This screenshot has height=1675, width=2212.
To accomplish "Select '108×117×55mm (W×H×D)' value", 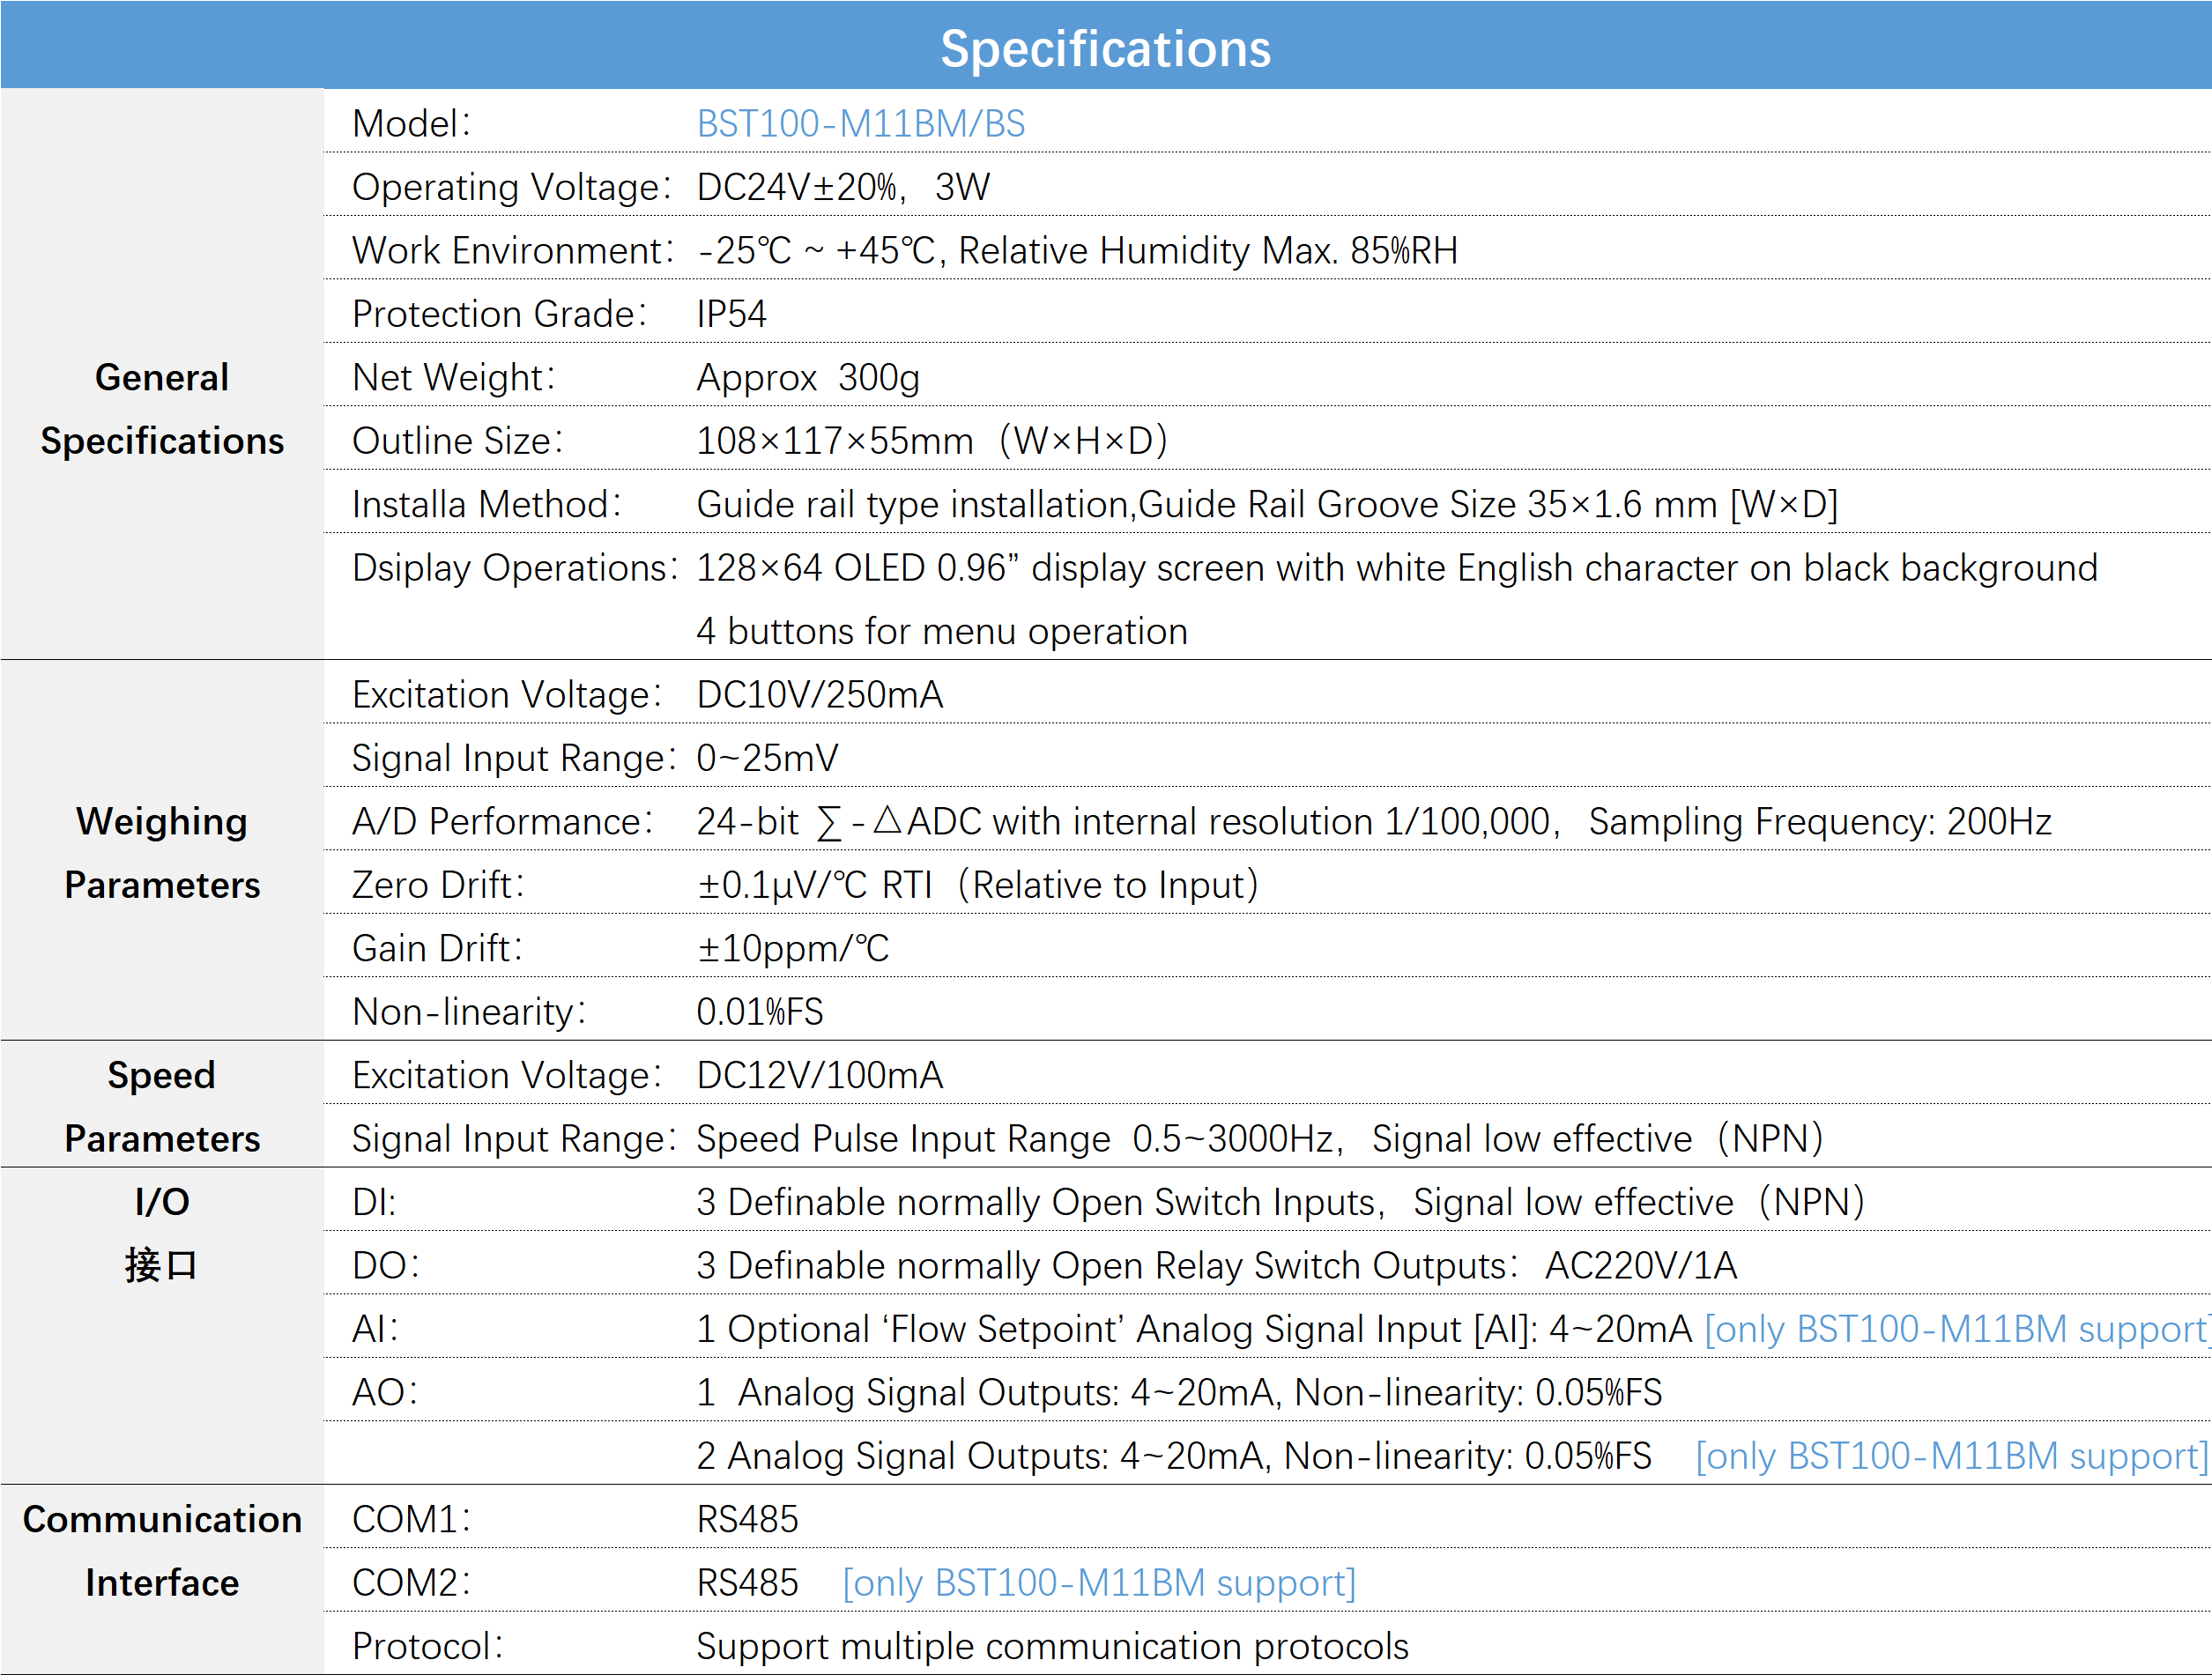I will (x=932, y=441).
